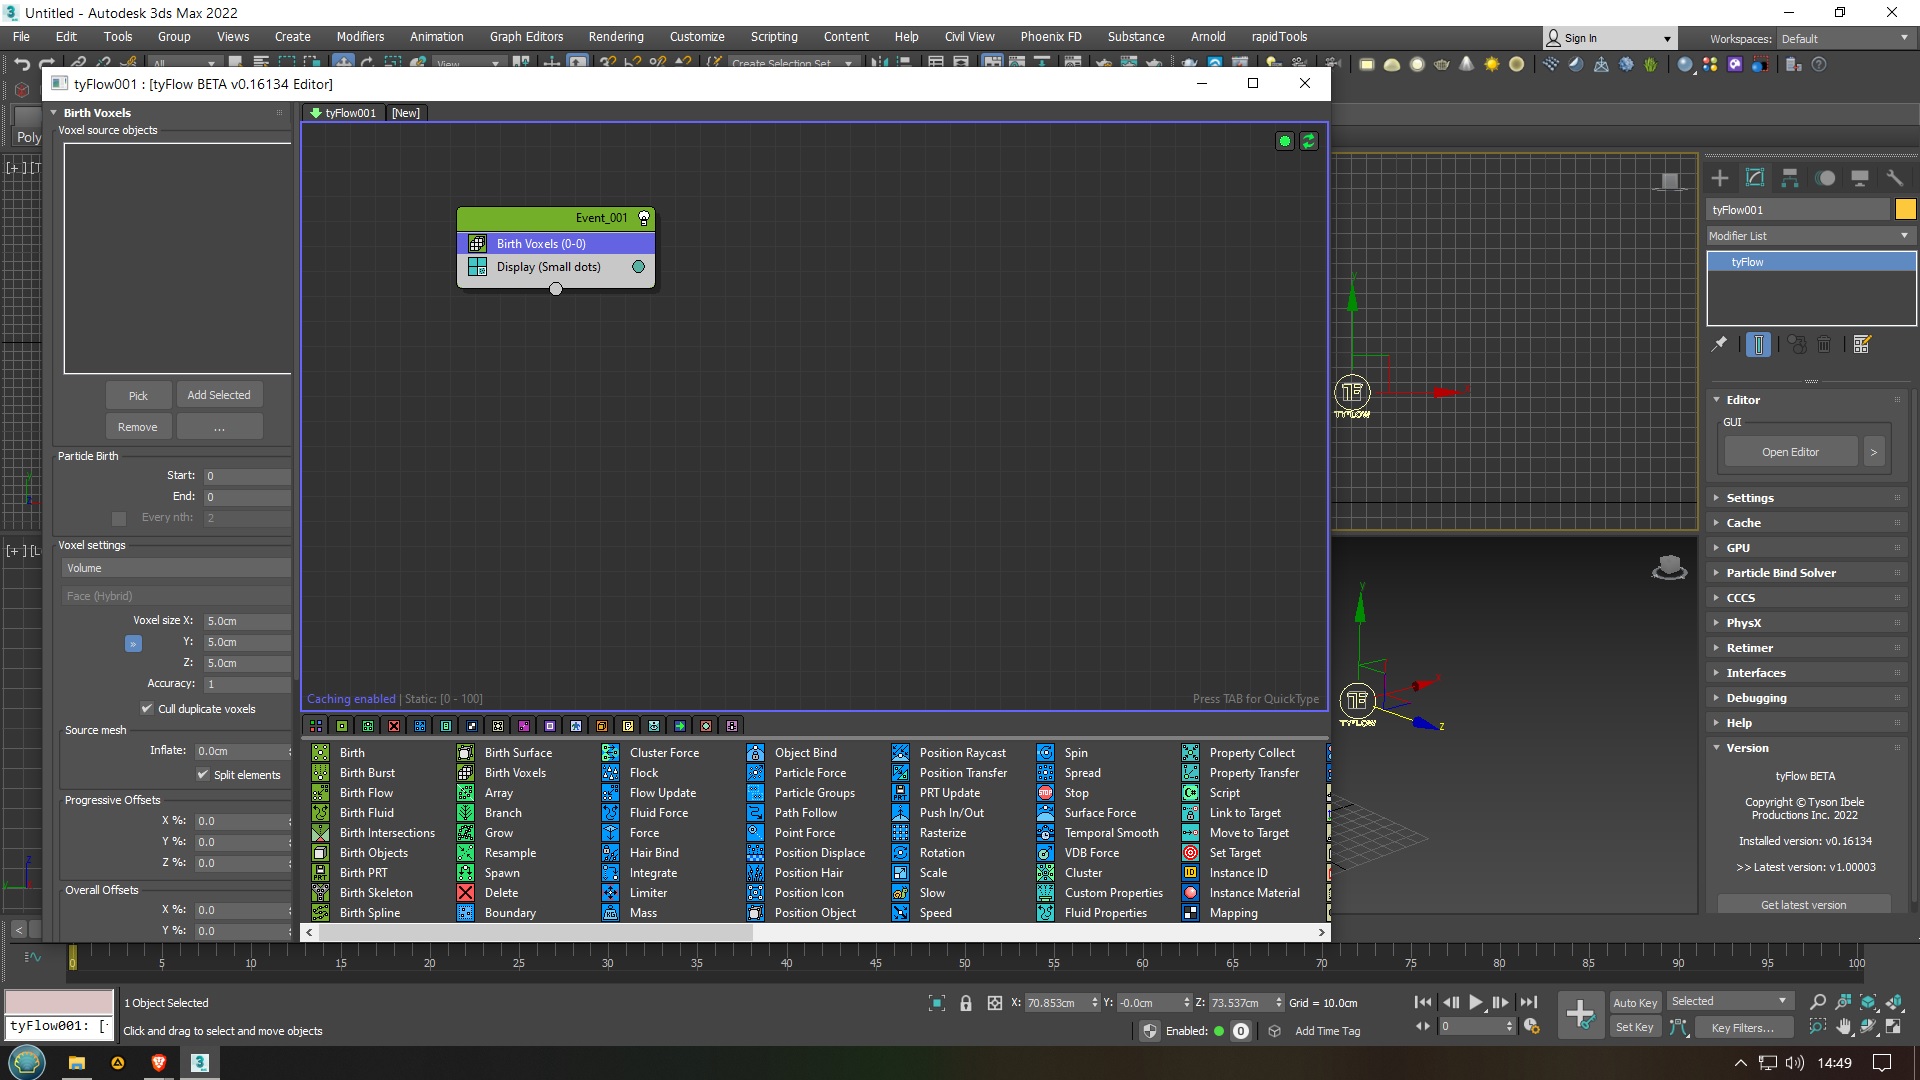Click the red Delete operator icon
This screenshot has width=1920, height=1080.
pyautogui.click(x=465, y=893)
